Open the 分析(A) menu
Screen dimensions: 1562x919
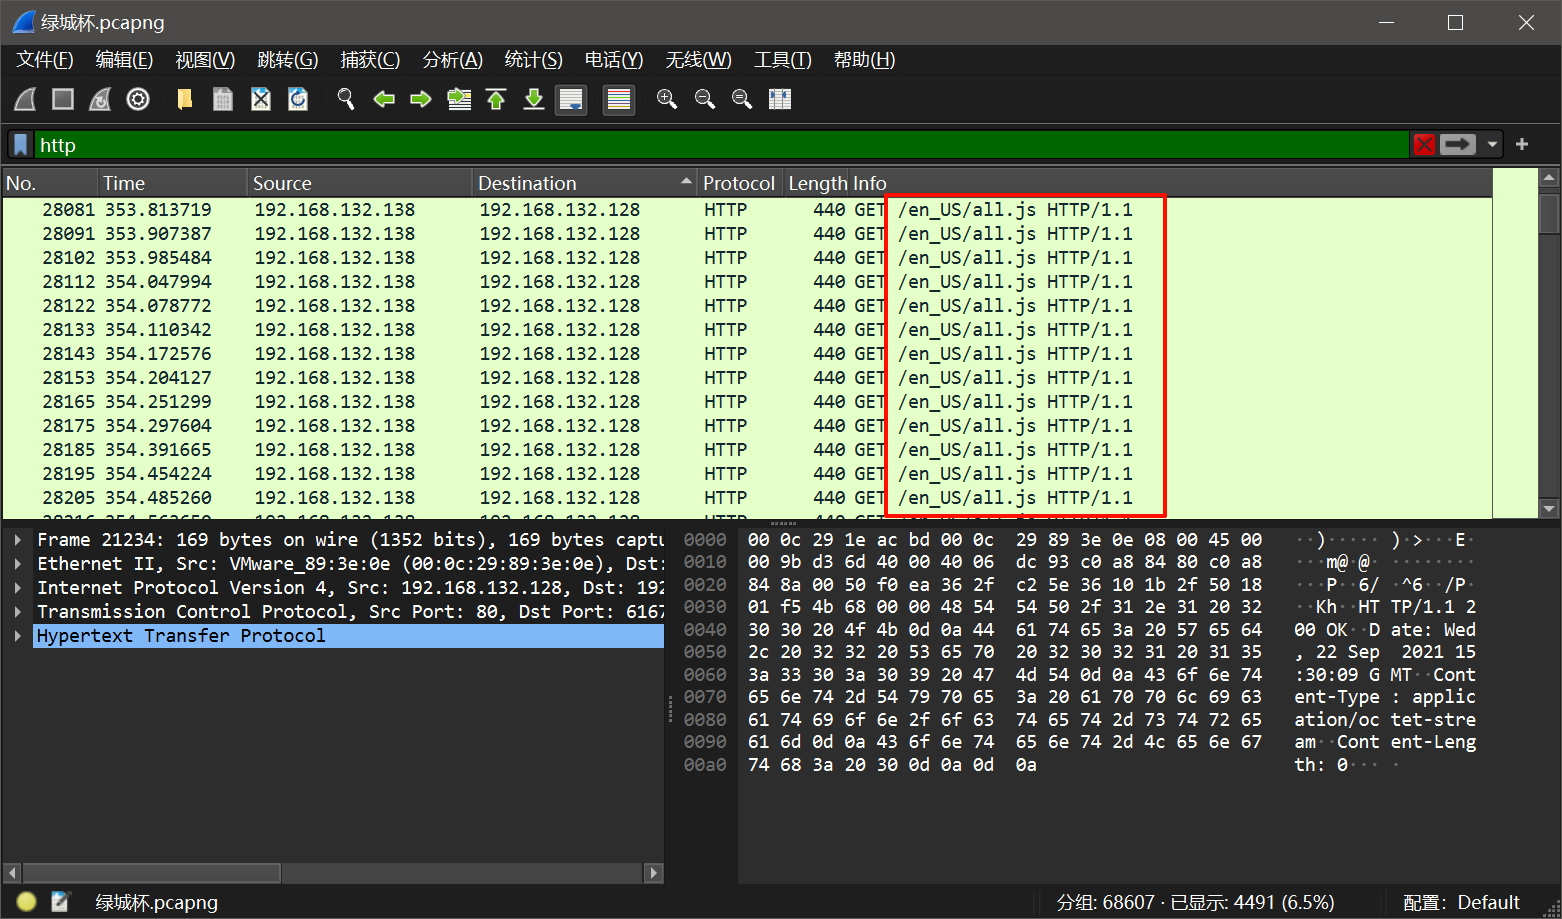[x=452, y=60]
